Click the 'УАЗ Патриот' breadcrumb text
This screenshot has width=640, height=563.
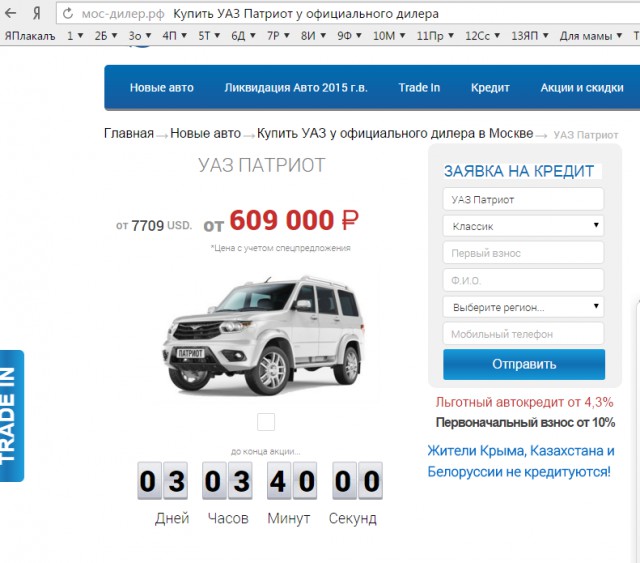click(586, 135)
